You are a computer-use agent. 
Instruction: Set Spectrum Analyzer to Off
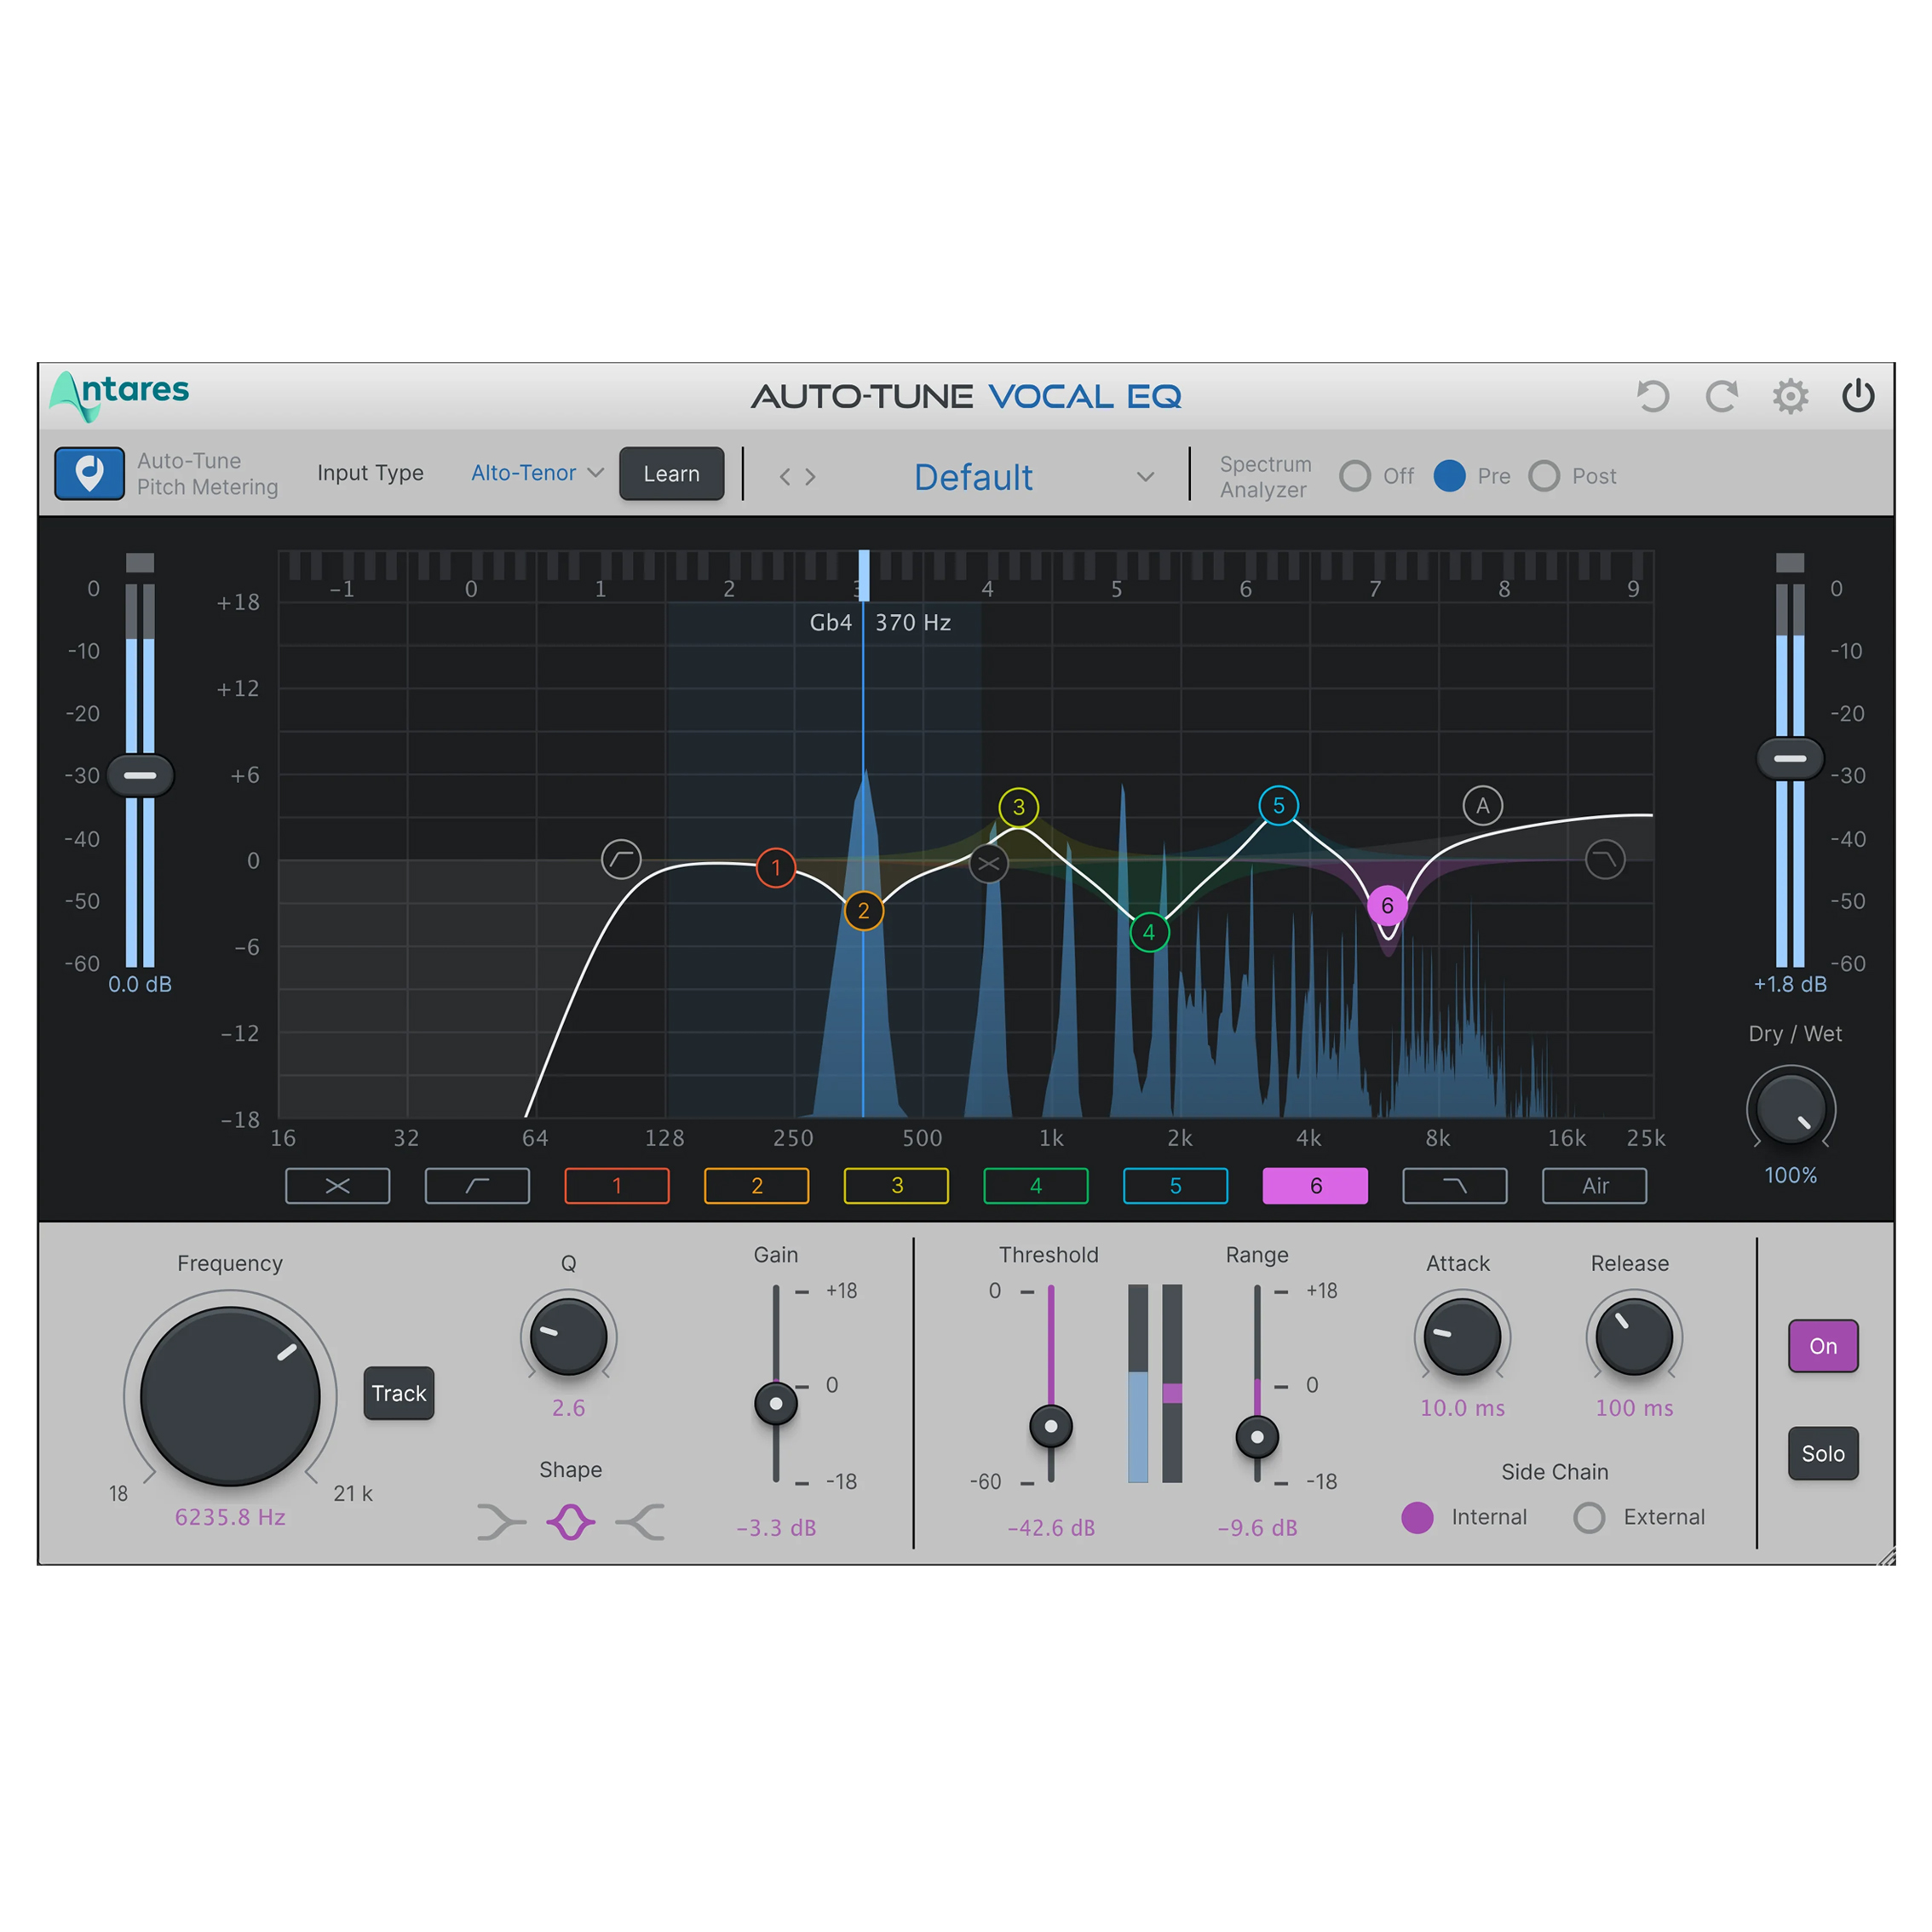[x=1355, y=476]
